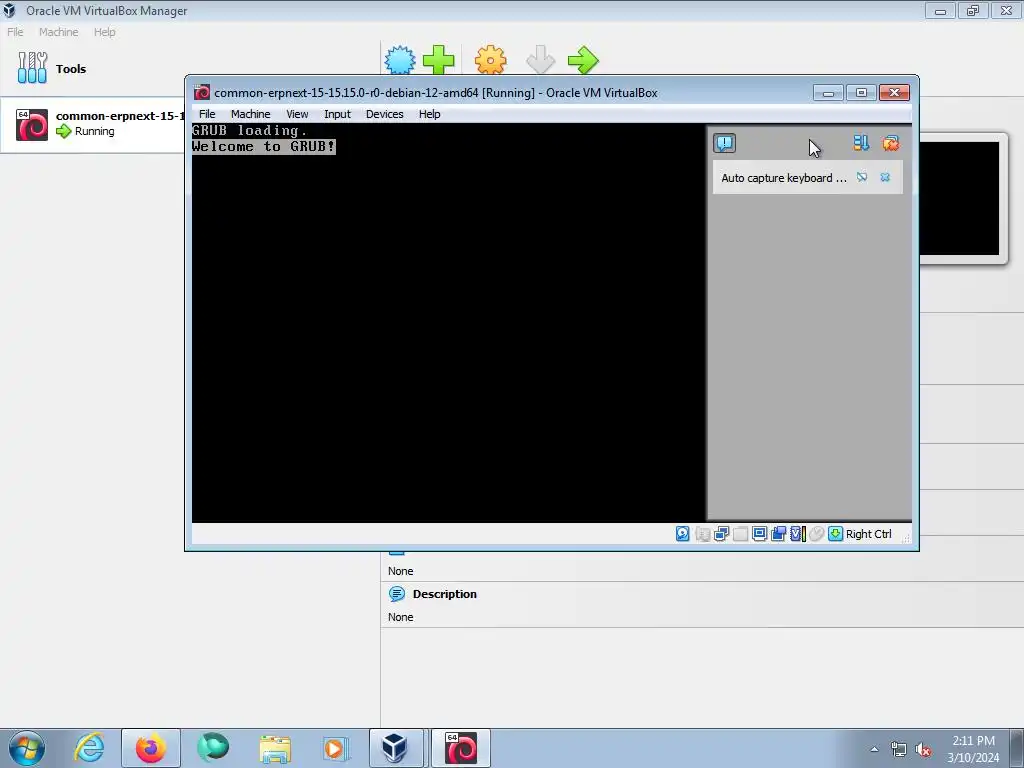Click the muted volume tray icon
Screen dimensions: 1024x768
(923, 750)
